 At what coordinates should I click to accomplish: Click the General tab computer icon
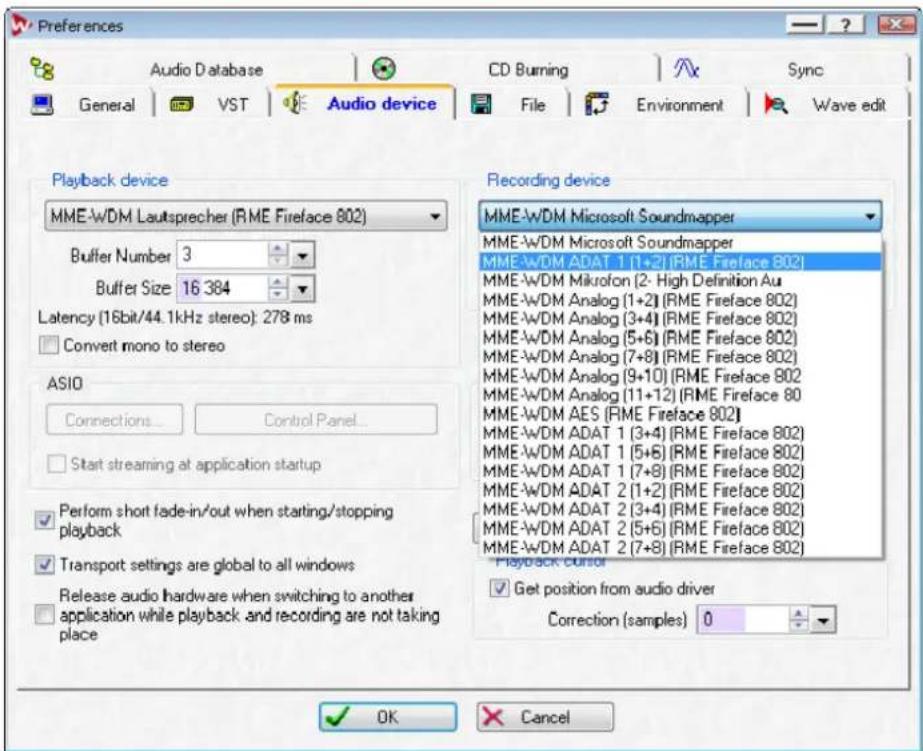pos(42,105)
